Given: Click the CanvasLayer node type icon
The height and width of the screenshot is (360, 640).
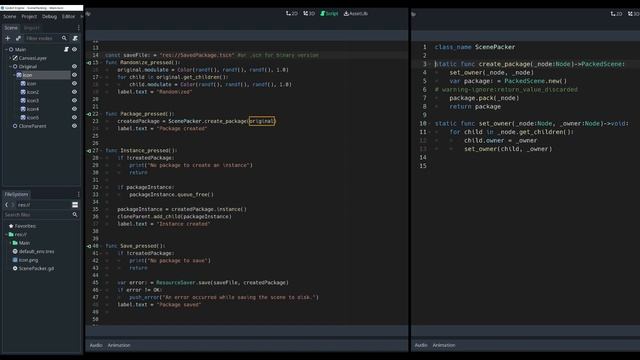Looking at the screenshot, I should coord(15,58).
